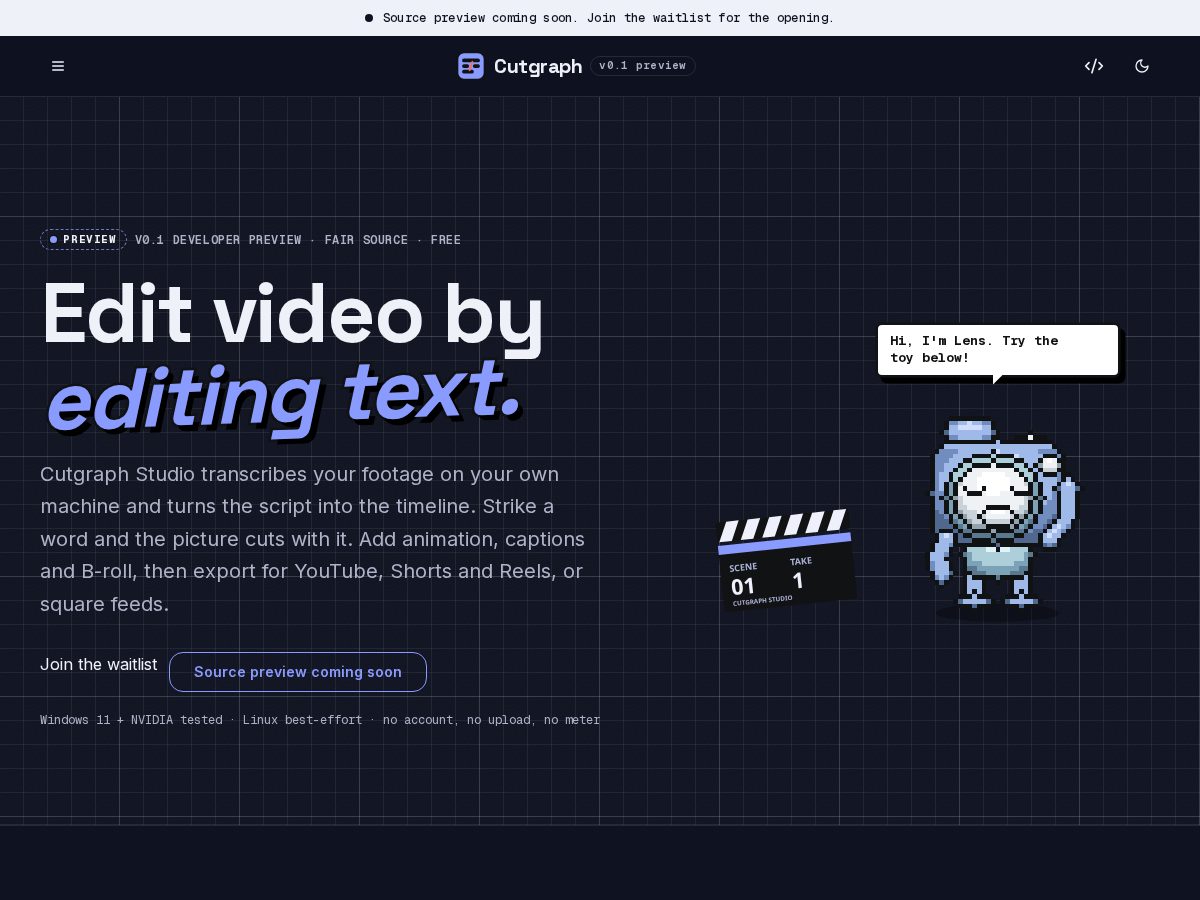This screenshot has height=900, width=1200.
Task: Open the hamburger navigation menu
Action: (x=58, y=66)
